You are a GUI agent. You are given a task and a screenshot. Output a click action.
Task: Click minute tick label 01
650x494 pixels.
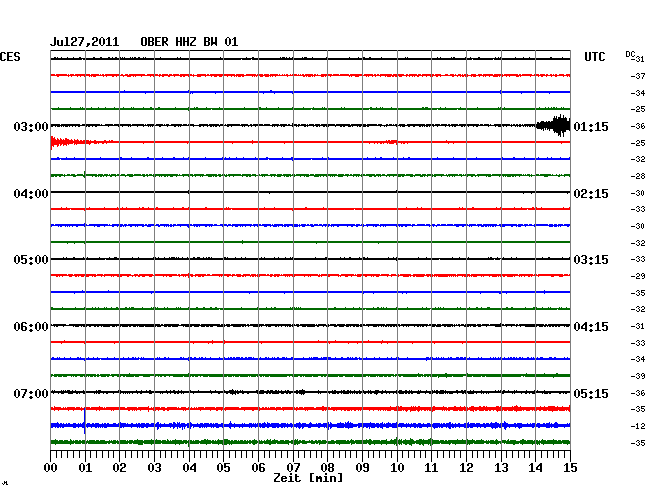coord(85,467)
